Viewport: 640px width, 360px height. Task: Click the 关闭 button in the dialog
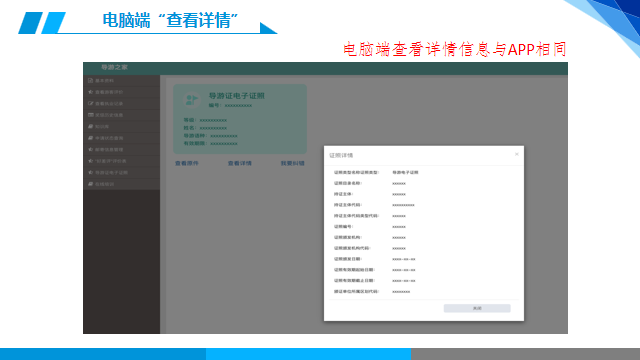tap(477, 308)
